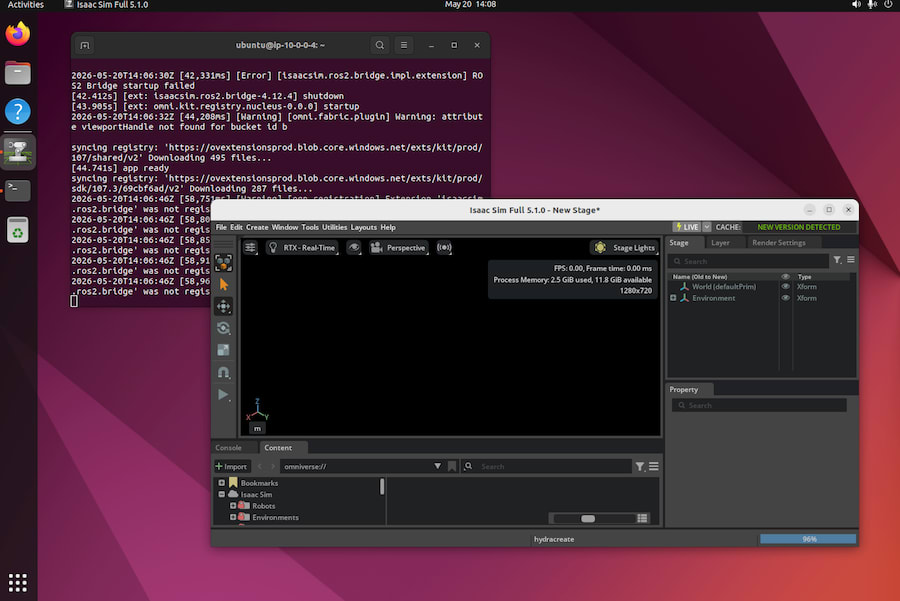Open the Help menu
The width and height of the screenshot is (900, 601).
[x=388, y=227]
